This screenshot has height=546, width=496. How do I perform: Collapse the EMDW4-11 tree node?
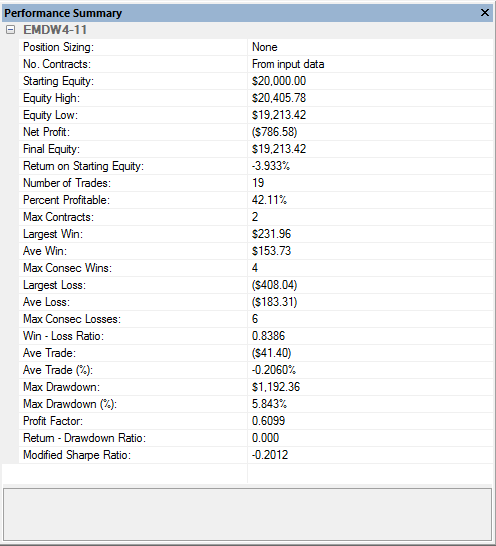pyautogui.click(x=10, y=30)
